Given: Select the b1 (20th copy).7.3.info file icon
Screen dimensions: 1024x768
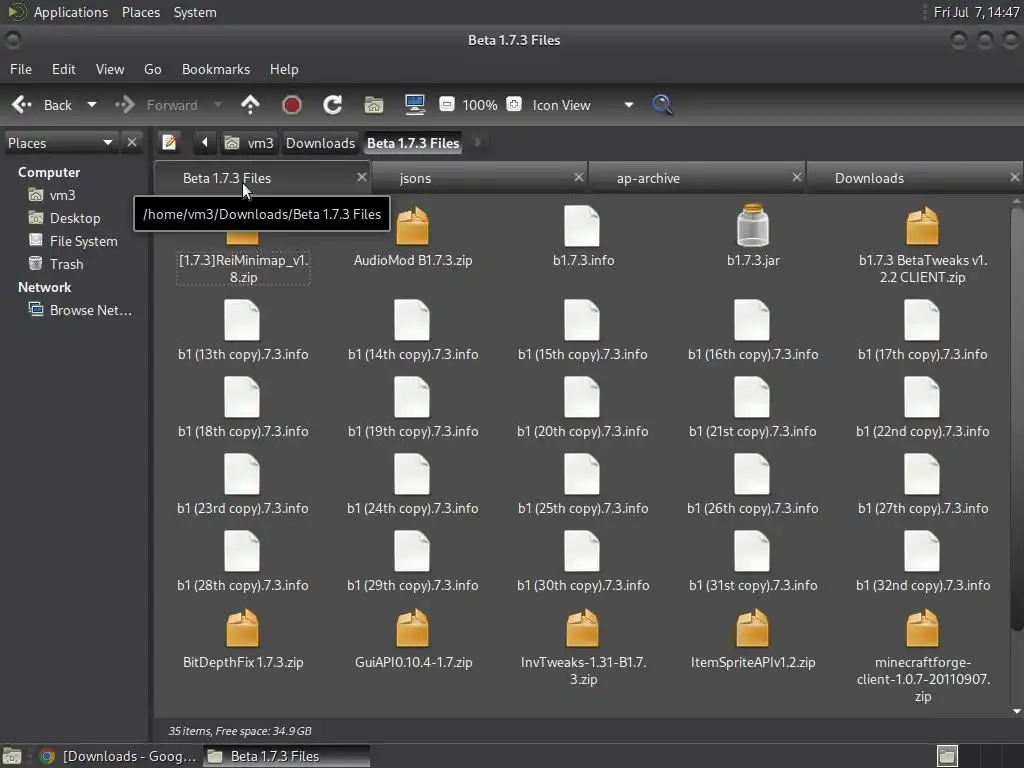Looking at the screenshot, I should pos(582,397).
